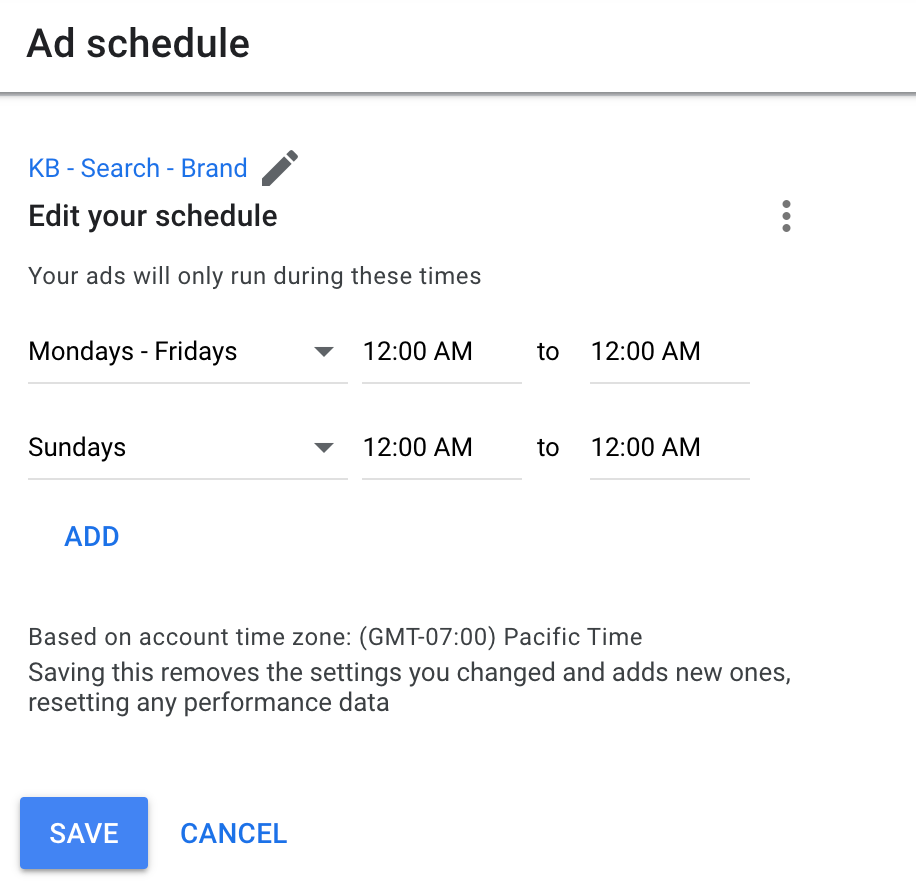Open the KB - Search - Brand campaign link

138,168
